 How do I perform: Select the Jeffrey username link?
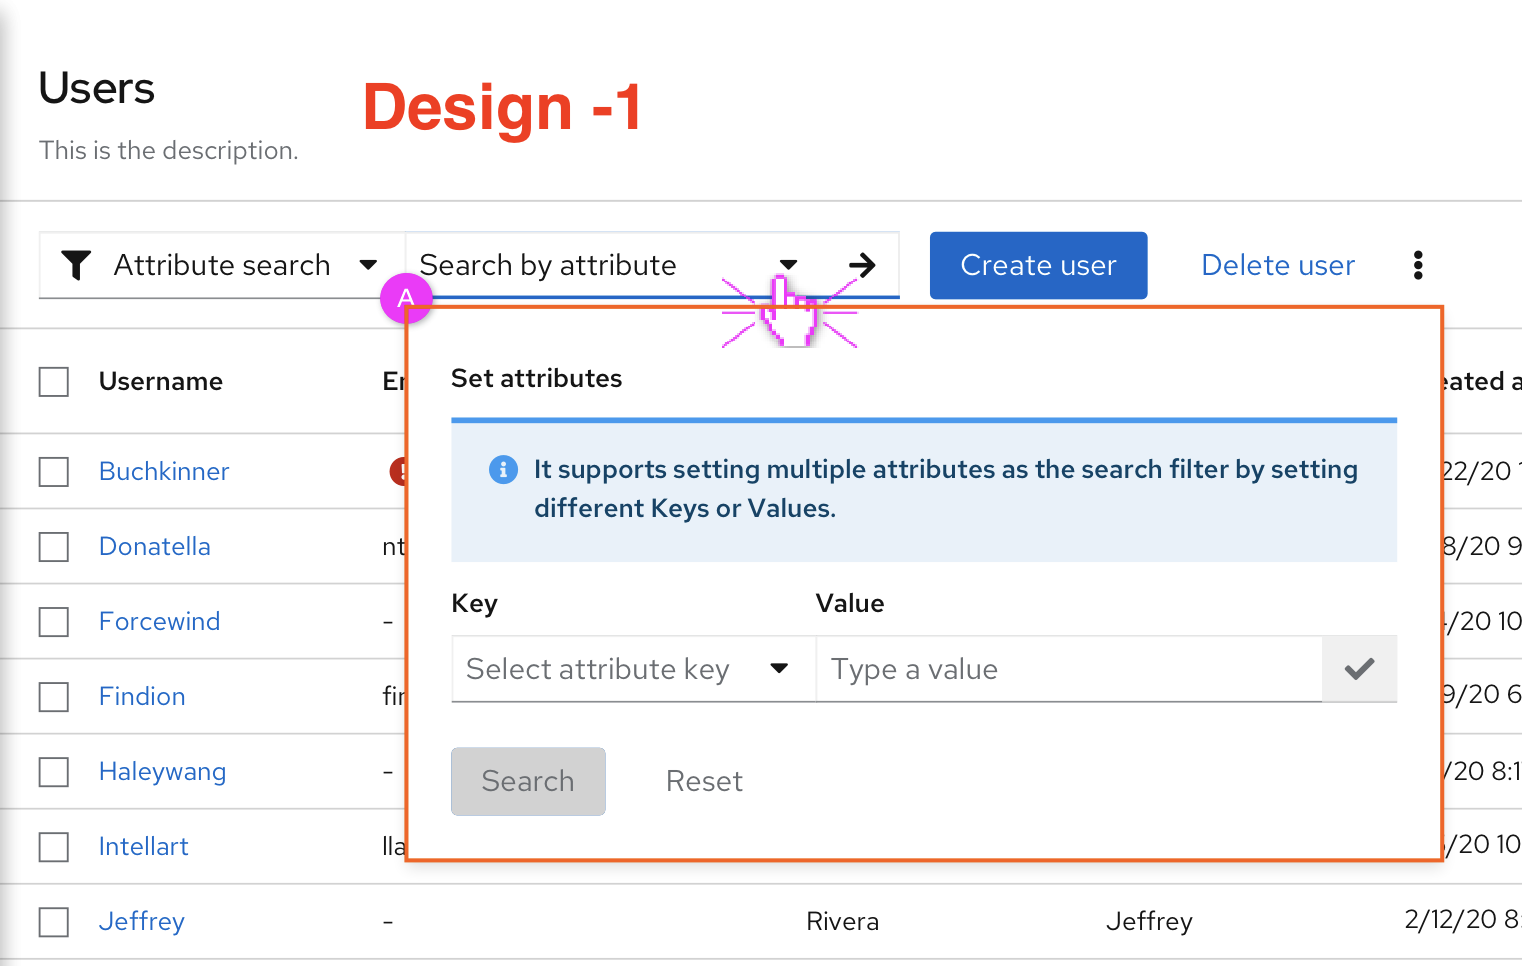coord(141,921)
